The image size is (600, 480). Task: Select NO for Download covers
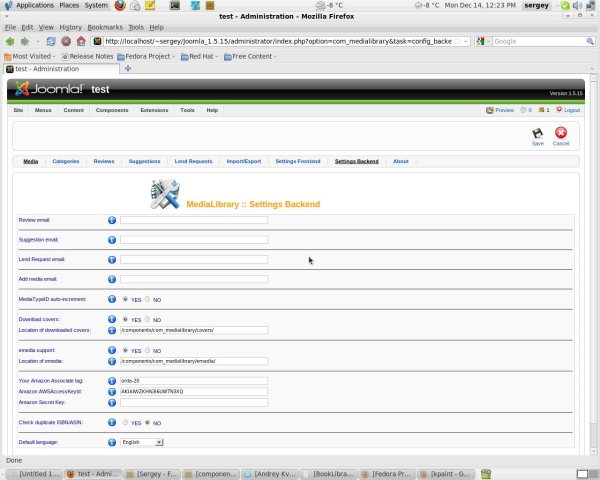147,319
